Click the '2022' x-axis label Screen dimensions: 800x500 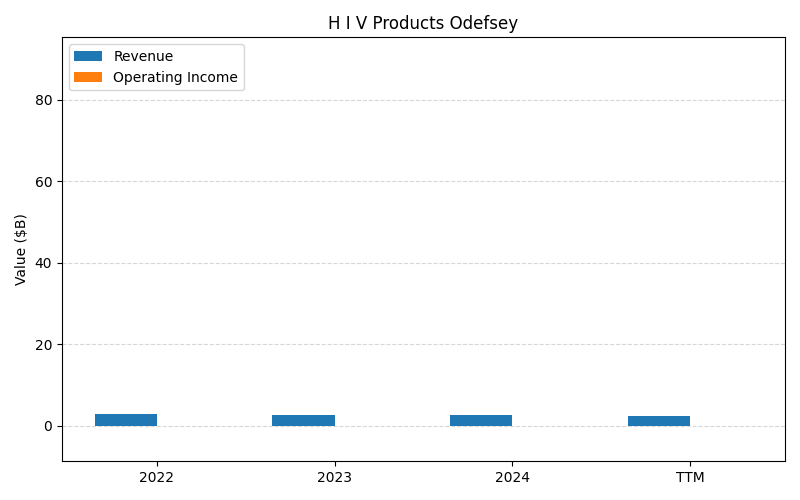click(157, 478)
